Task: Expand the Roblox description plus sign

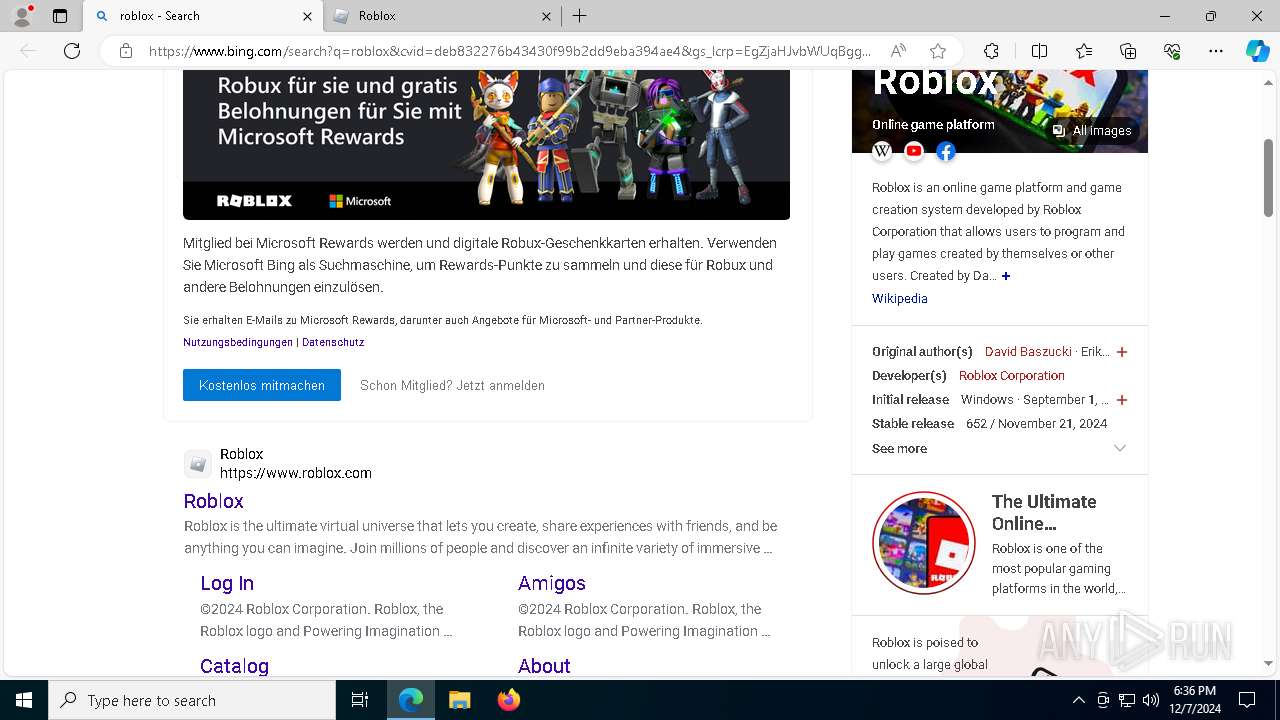Action: (x=1006, y=276)
